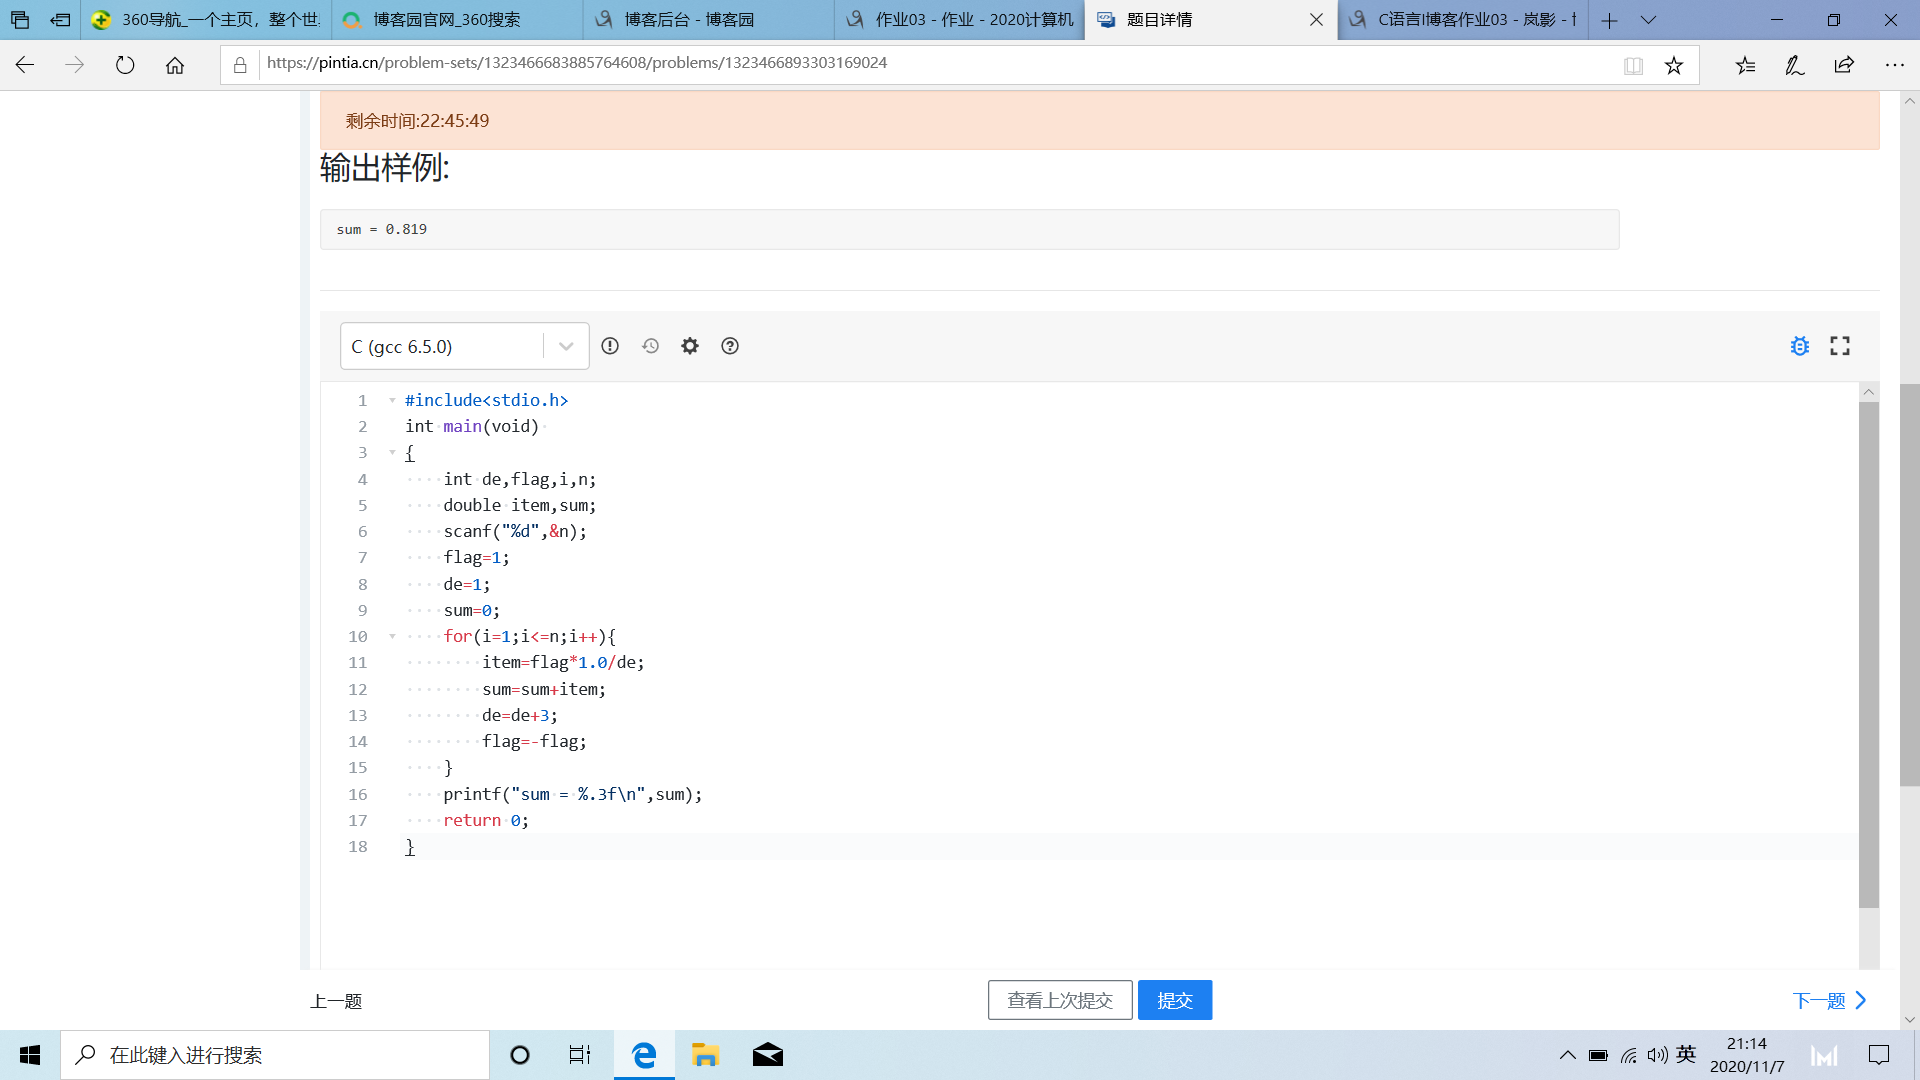
Task: Click the blue 提交 submit button
Action: [x=1175, y=1000]
